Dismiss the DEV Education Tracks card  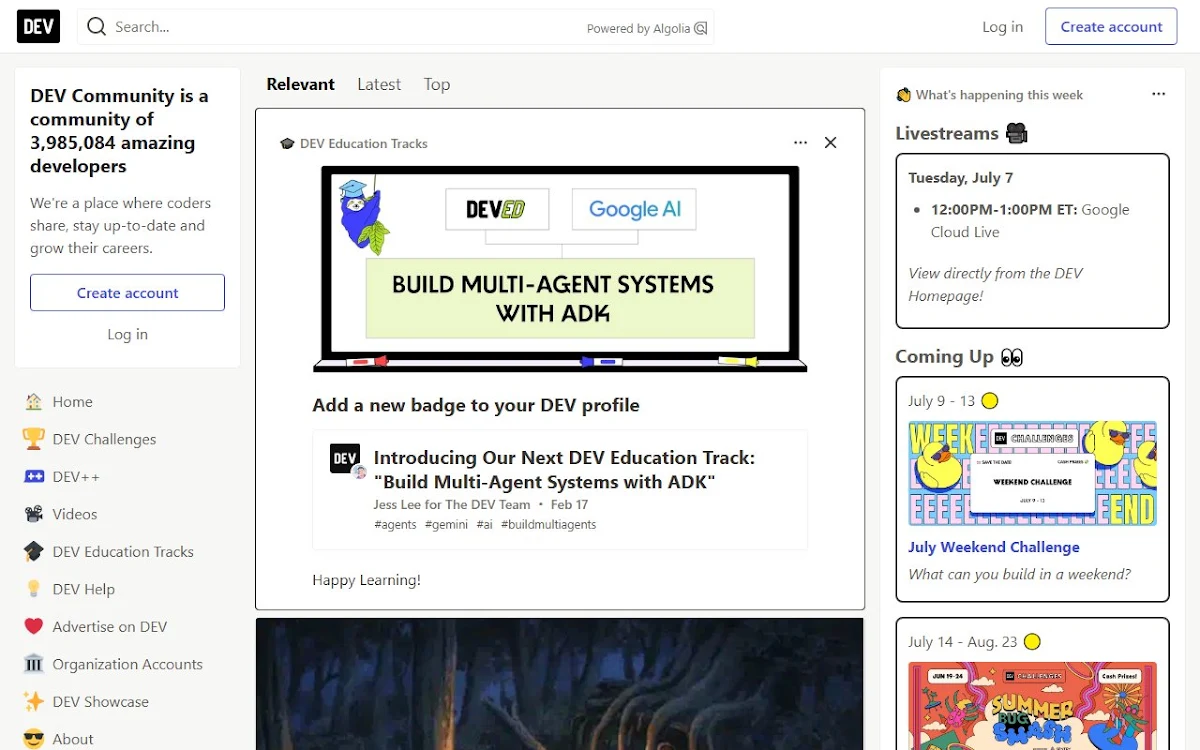click(830, 143)
